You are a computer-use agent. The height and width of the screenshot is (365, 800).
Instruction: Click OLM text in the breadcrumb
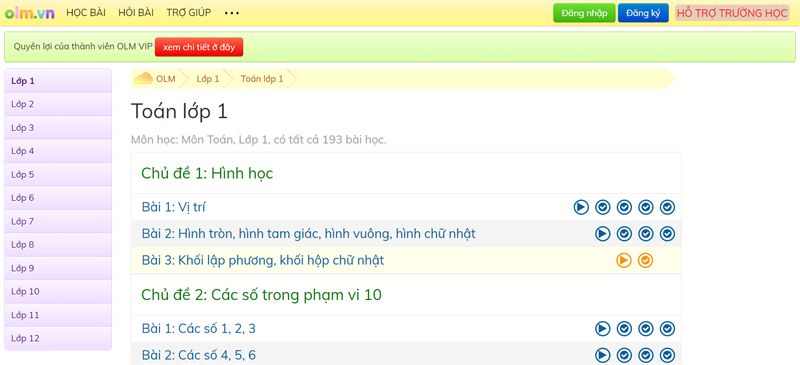[x=165, y=79]
